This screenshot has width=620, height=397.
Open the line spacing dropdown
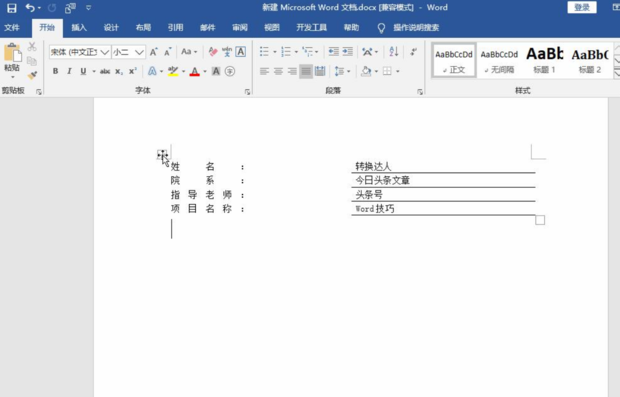click(349, 71)
